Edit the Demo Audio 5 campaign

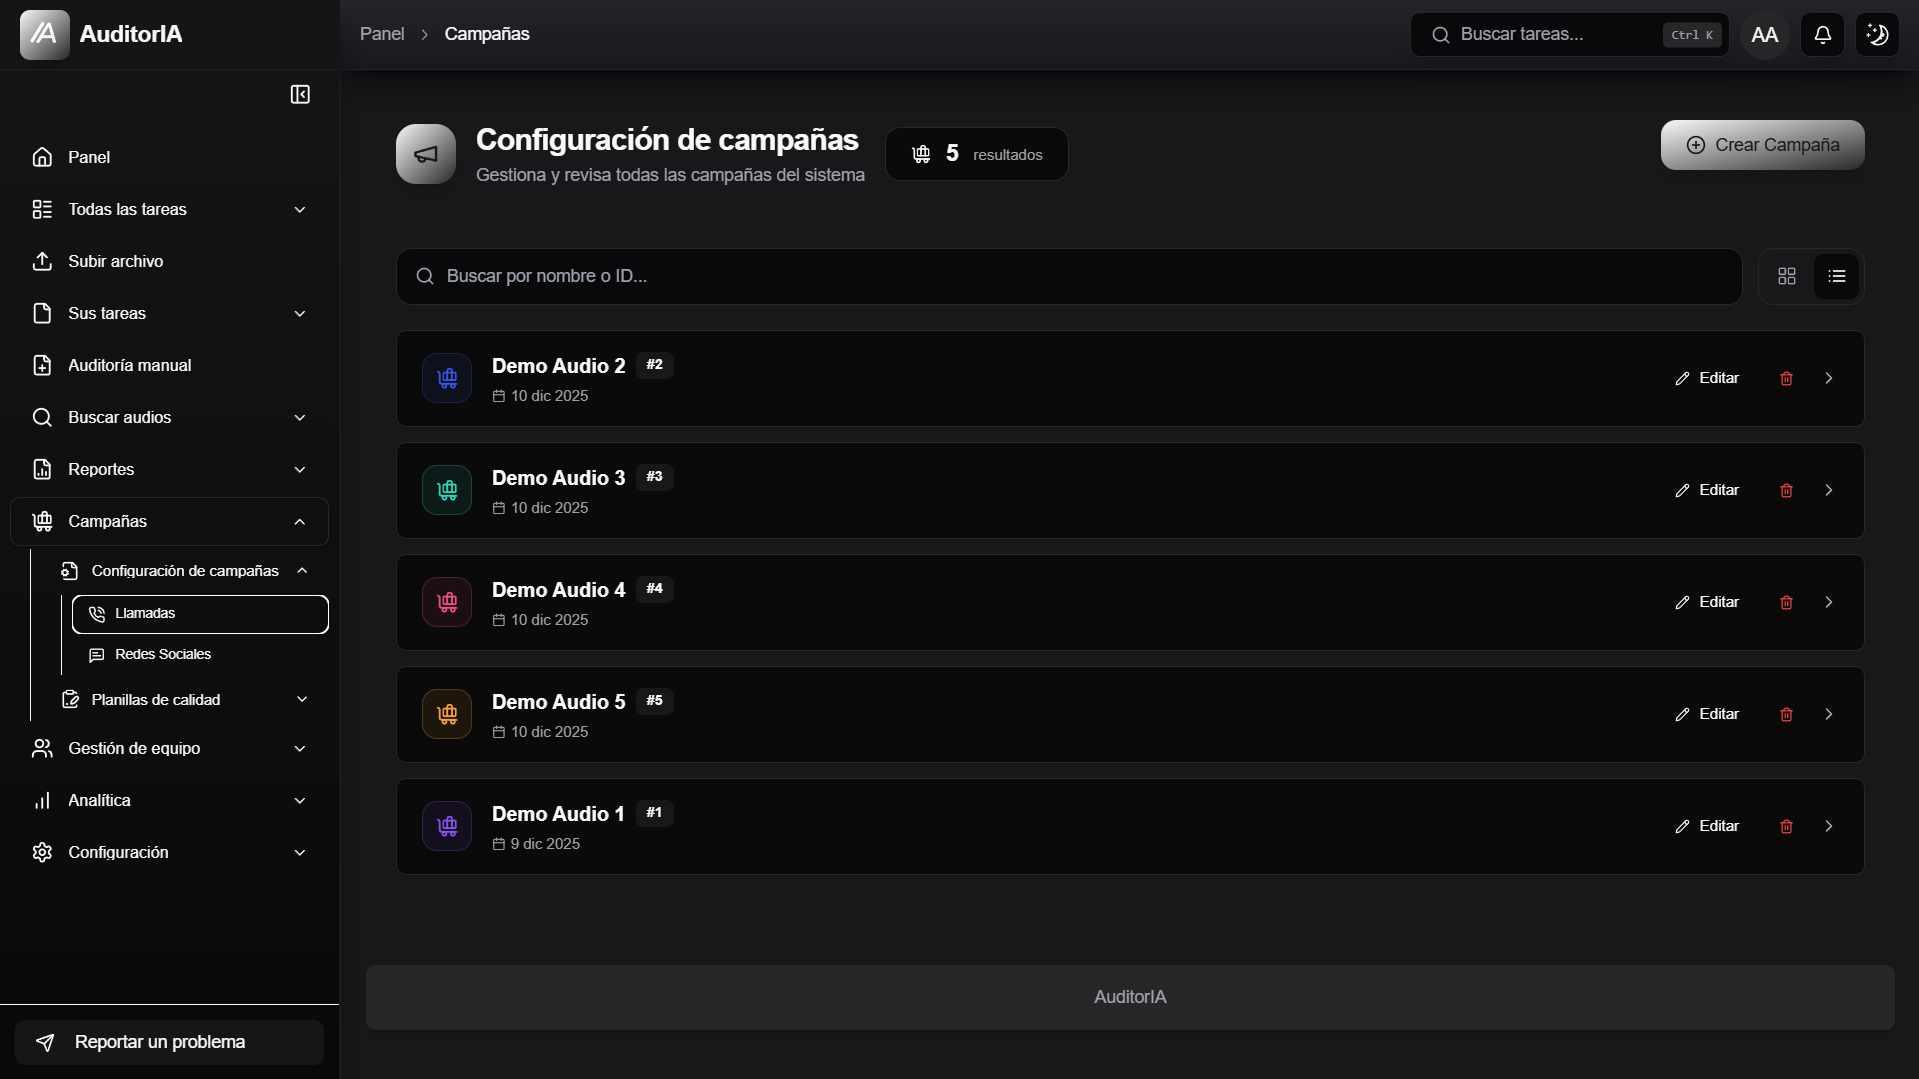click(x=1707, y=714)
